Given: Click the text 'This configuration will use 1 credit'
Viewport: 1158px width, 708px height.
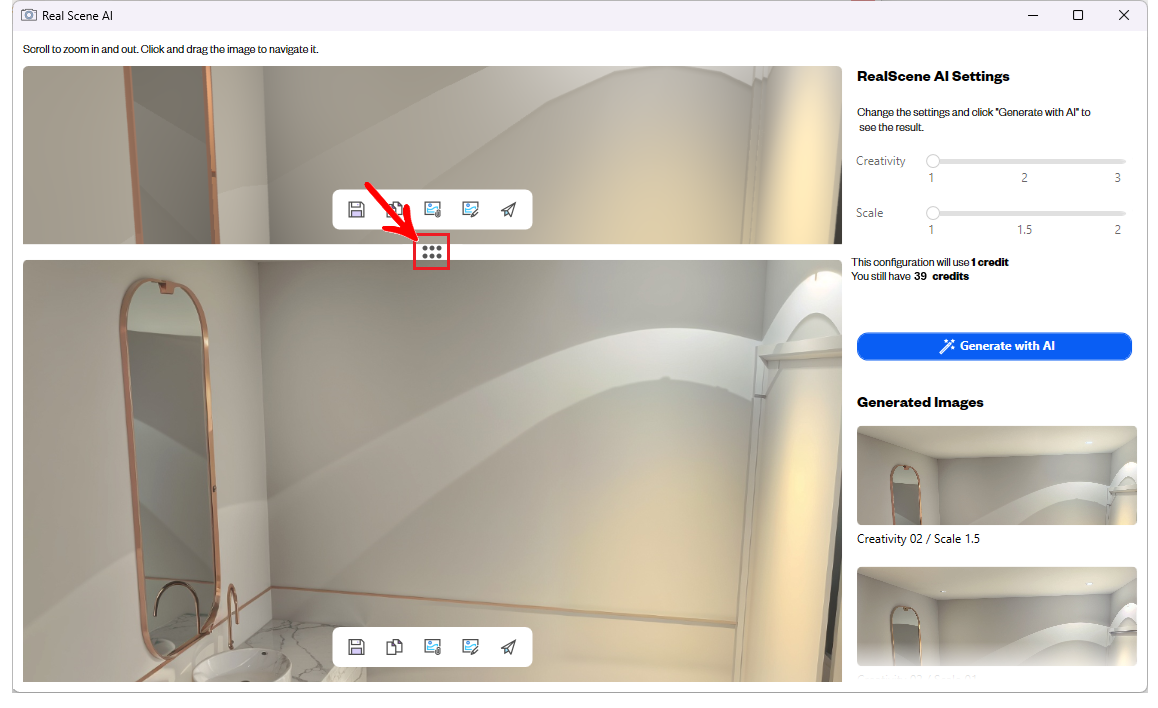Looking at the screenshot, I should click(x=930, y=262).
